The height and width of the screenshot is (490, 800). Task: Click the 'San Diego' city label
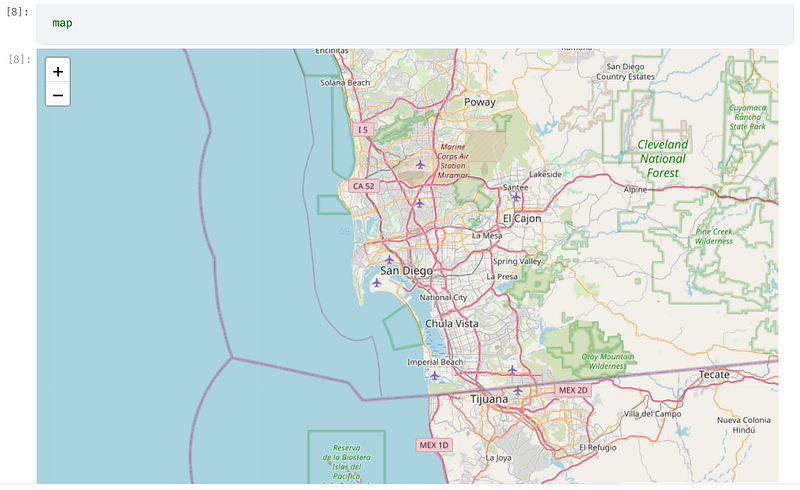click(x=406, y=271)
